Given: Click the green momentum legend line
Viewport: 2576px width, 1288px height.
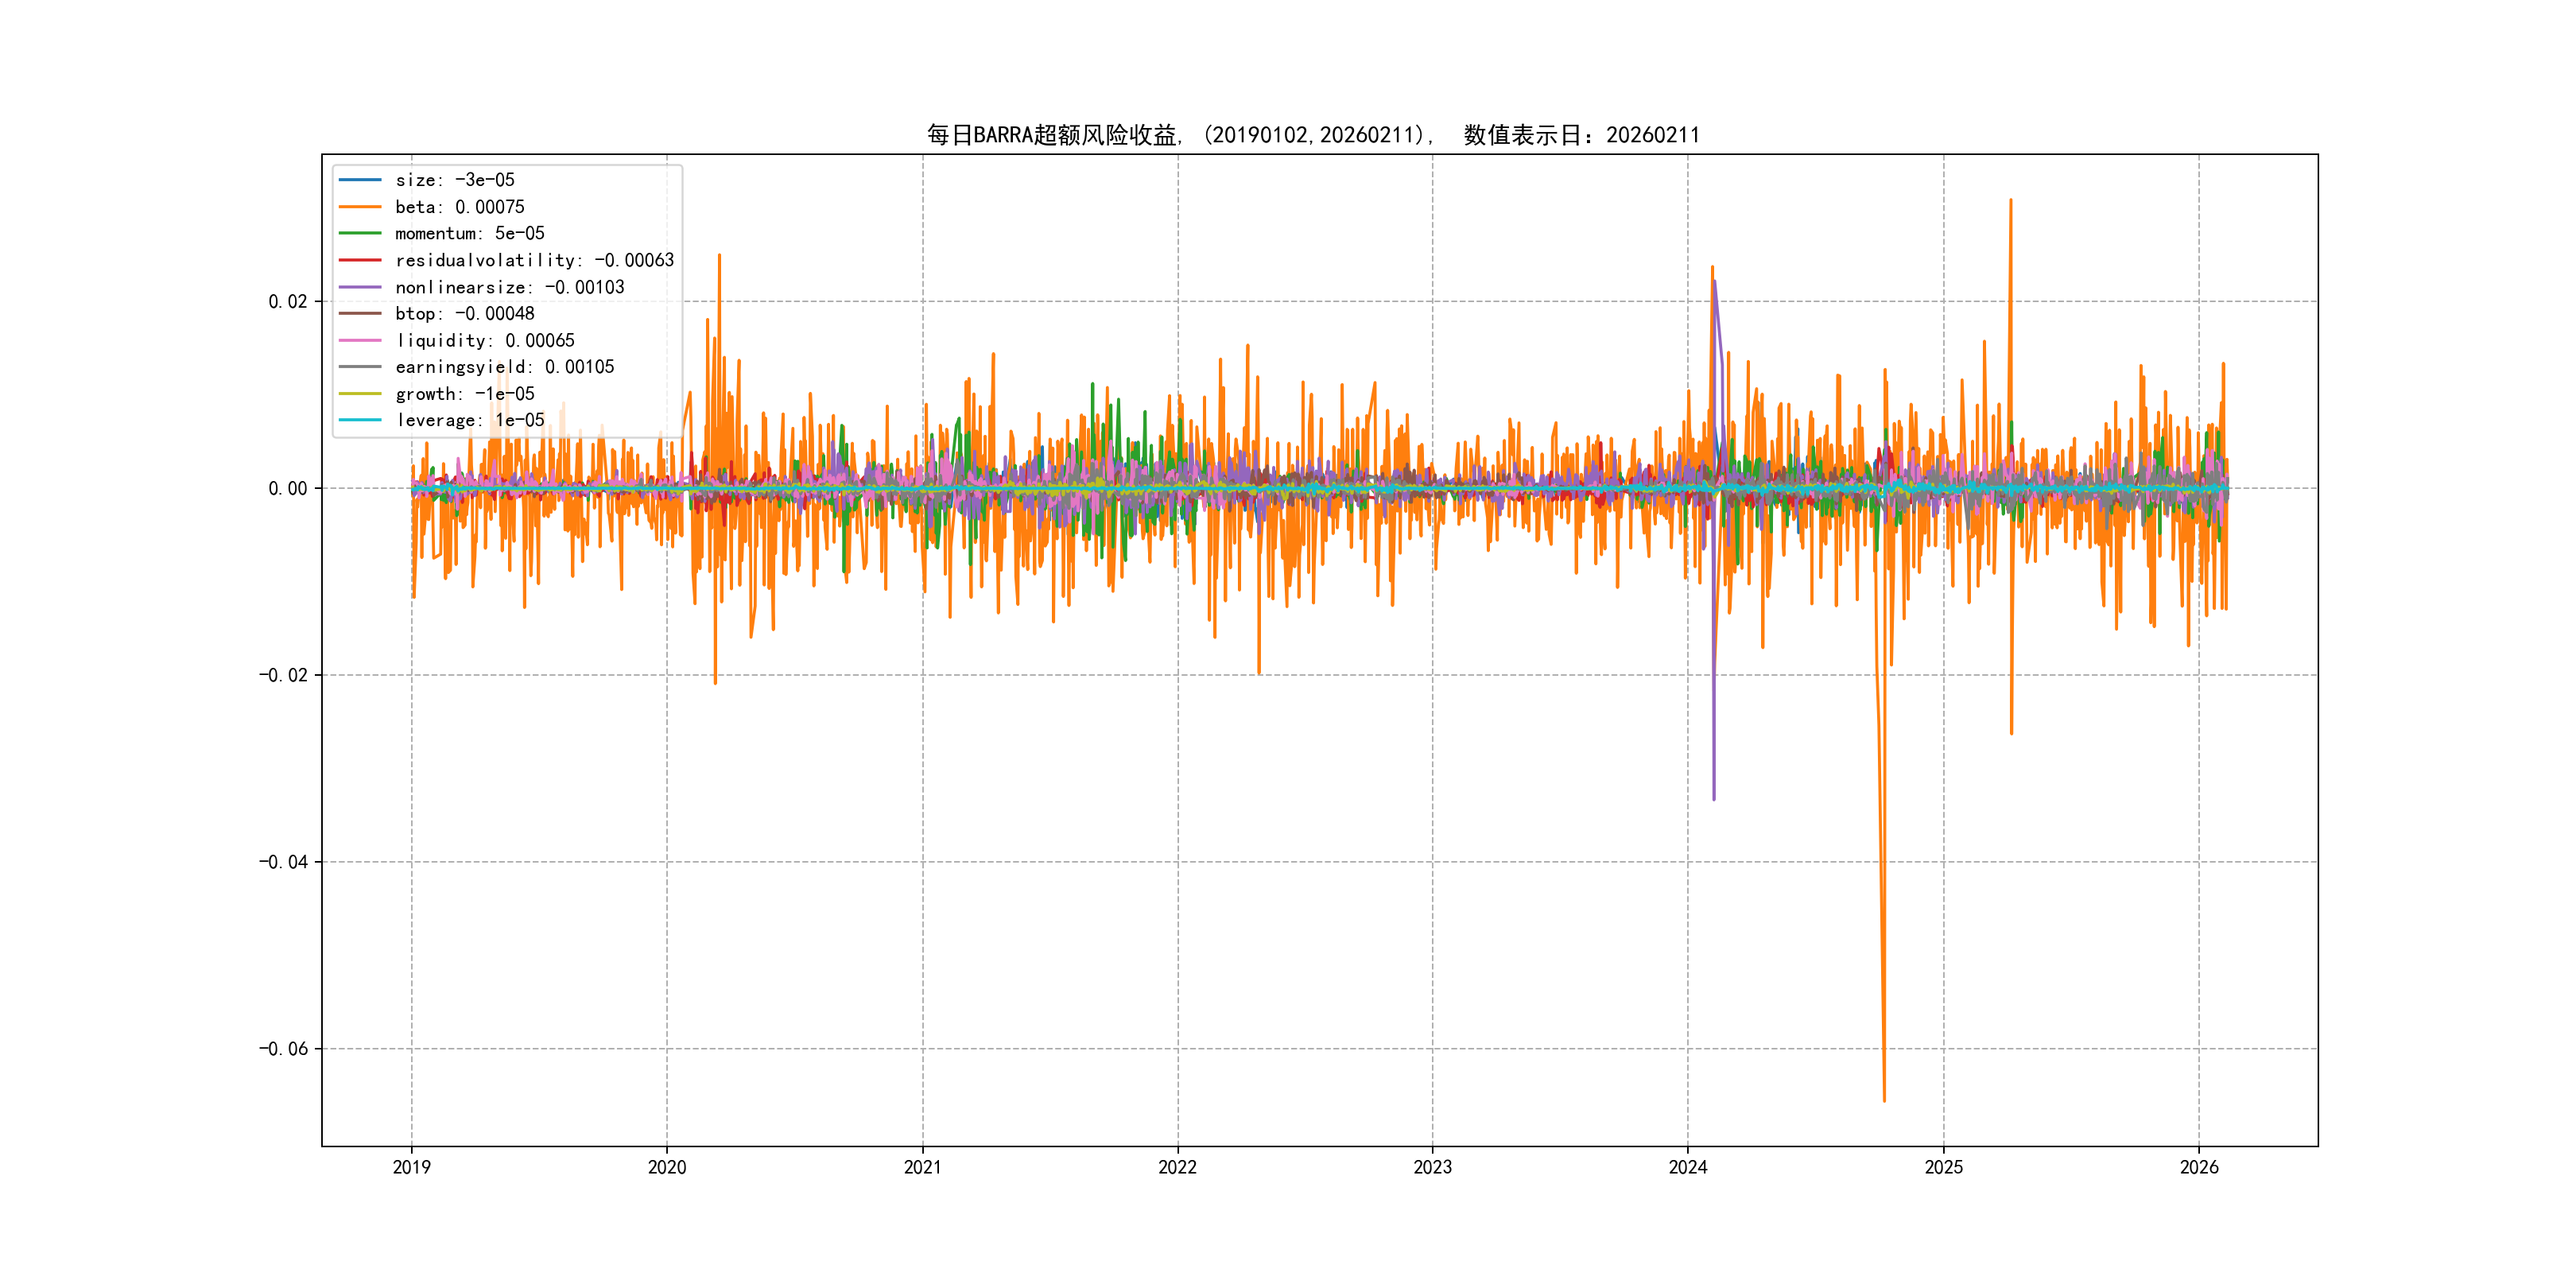Looking at the screenshot, I should [x=360, y=233].
